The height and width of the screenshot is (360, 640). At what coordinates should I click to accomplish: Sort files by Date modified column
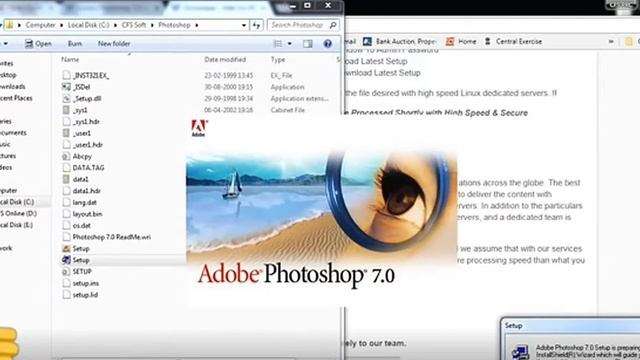pyautogui.click(x=225, y=60)
